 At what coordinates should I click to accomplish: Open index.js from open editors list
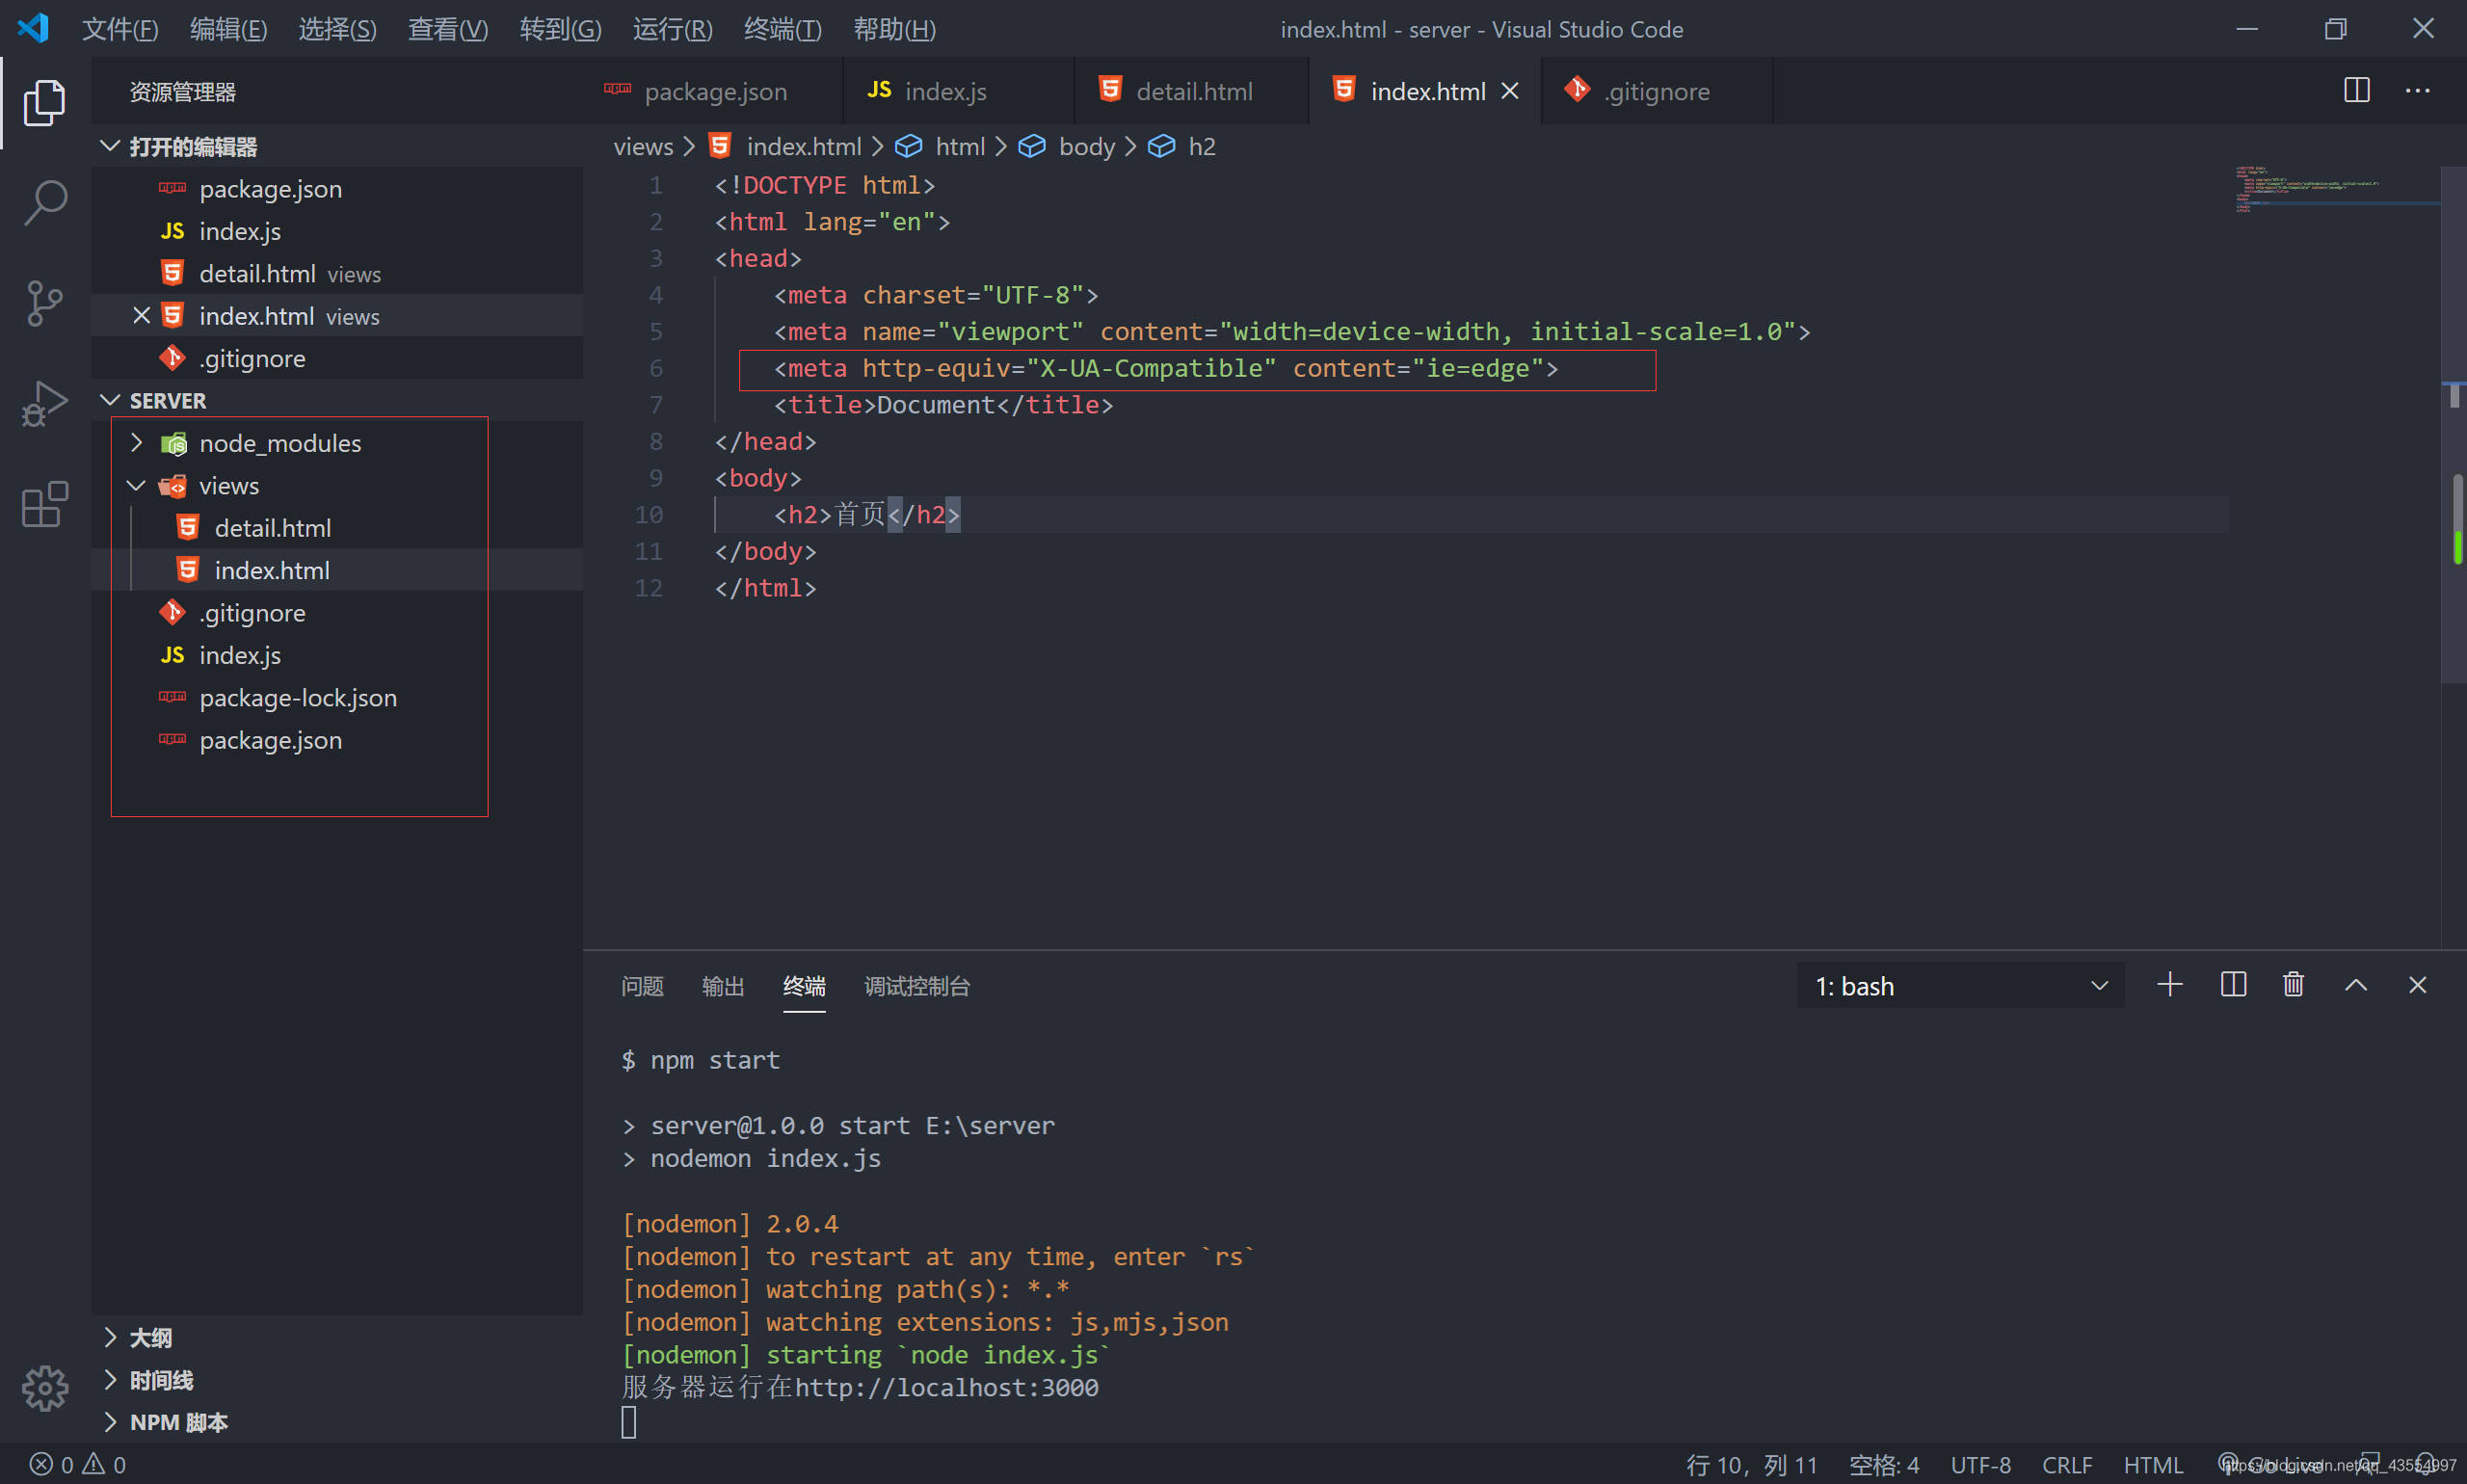point(337,231)
